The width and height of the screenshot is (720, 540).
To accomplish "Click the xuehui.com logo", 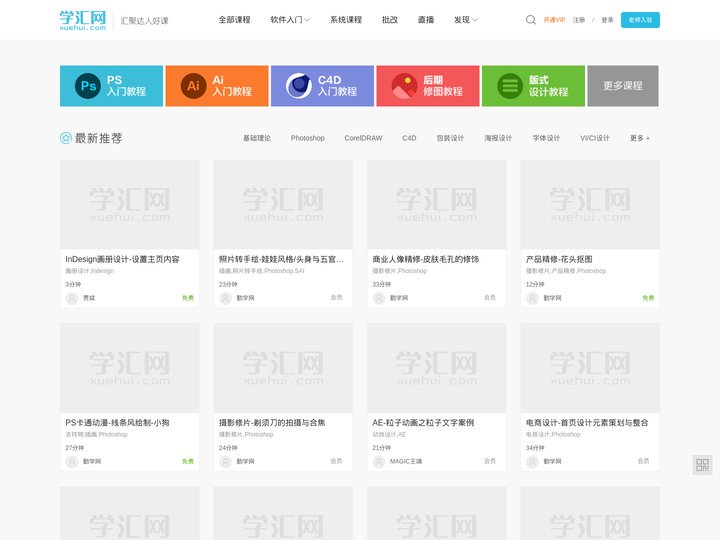I will 83,20.
